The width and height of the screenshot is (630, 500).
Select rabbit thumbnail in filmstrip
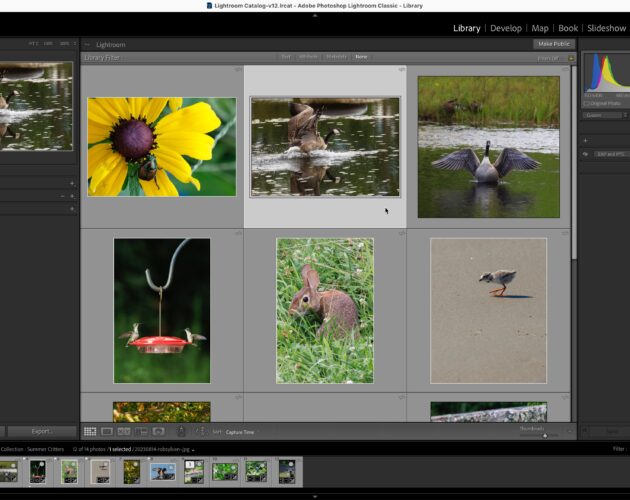click(x=69, y=472)
